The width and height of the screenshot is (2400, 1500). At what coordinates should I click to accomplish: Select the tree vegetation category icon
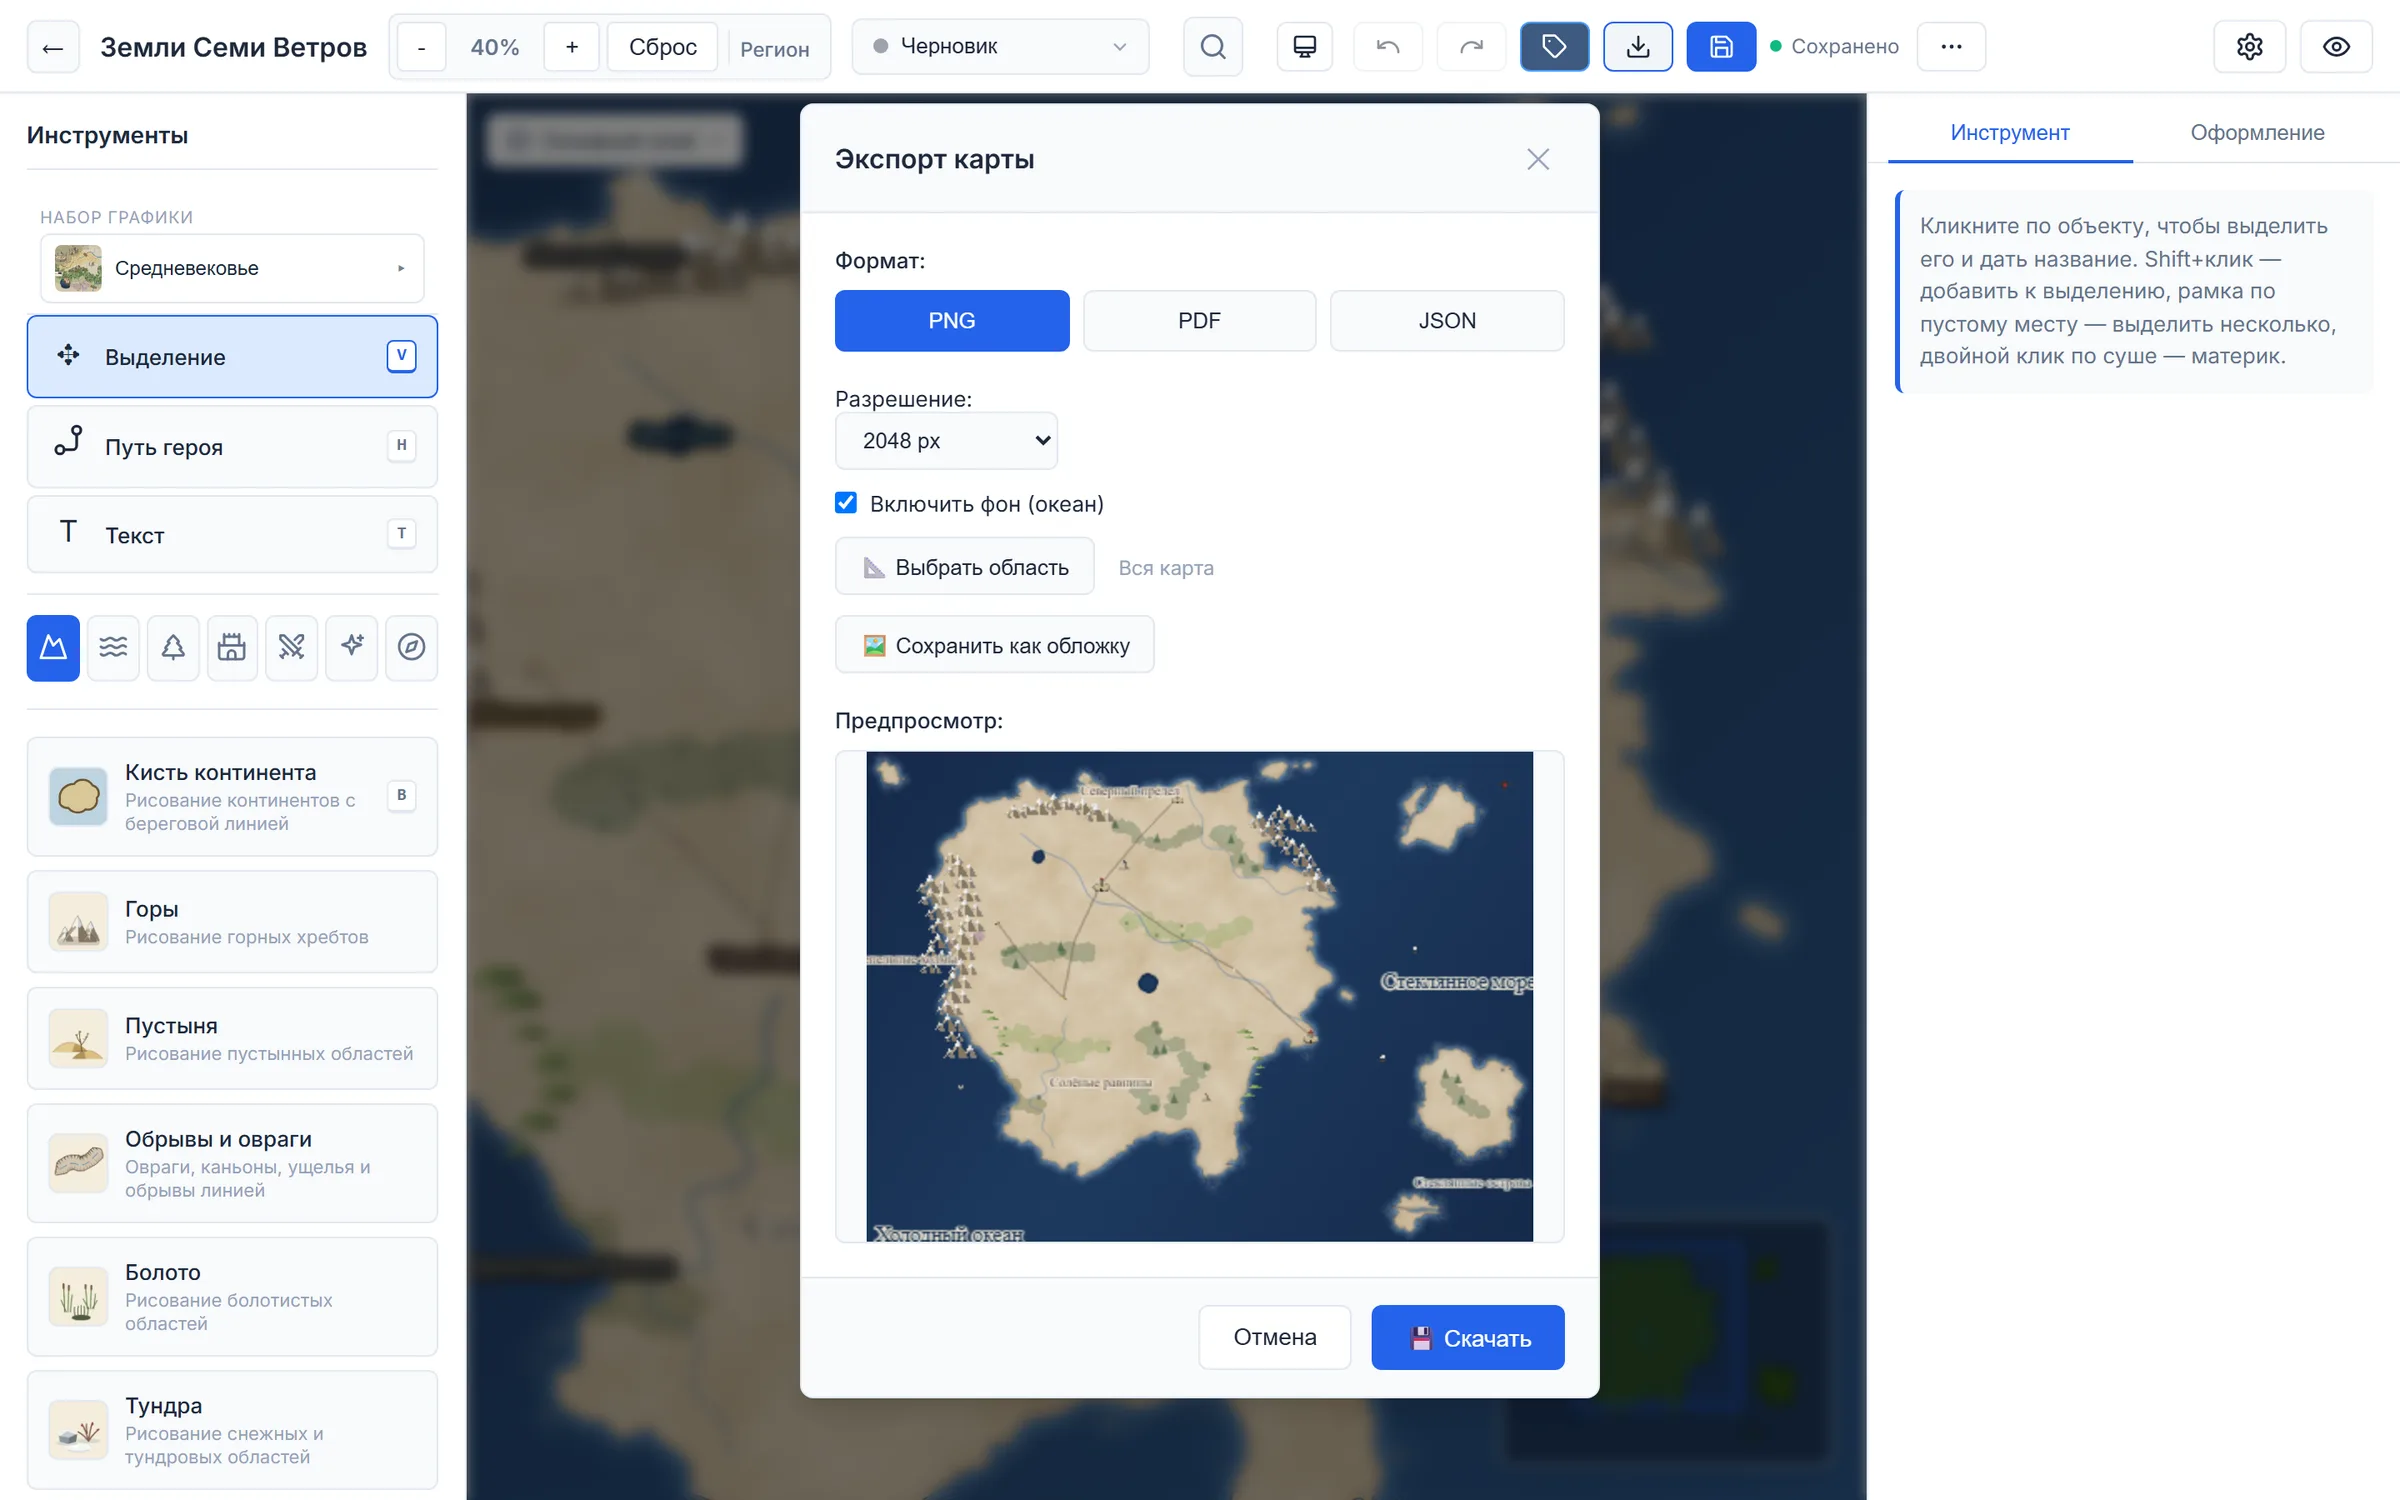pos(173,648)
